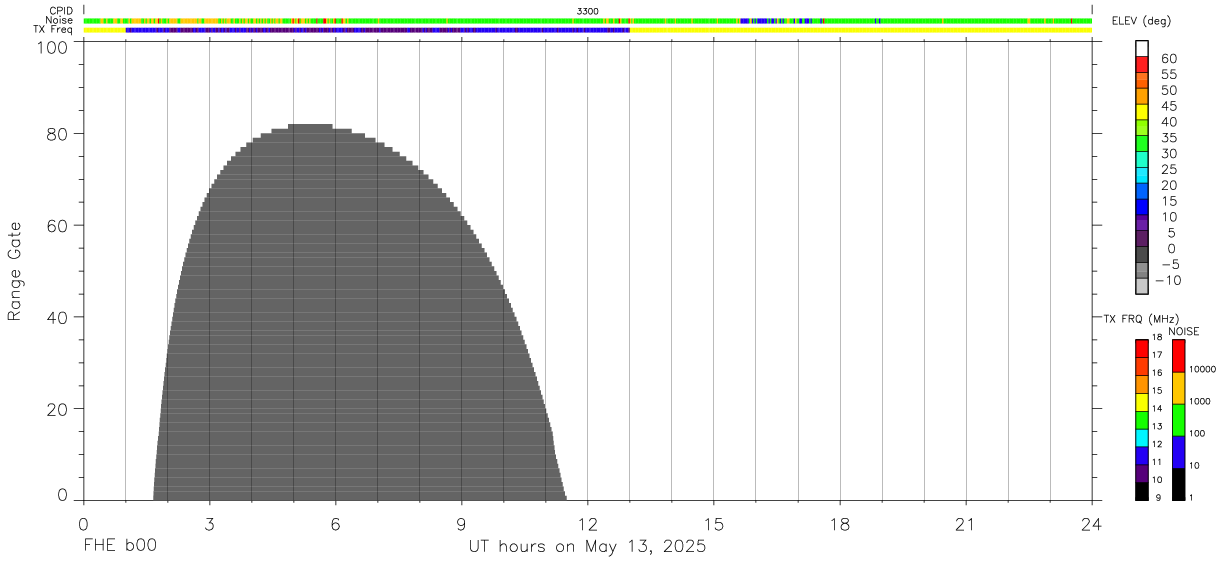The image size is (1228, 567).
Task: Click the '17' label on the TX FRQ colorbar
Action: [1157, 356]
